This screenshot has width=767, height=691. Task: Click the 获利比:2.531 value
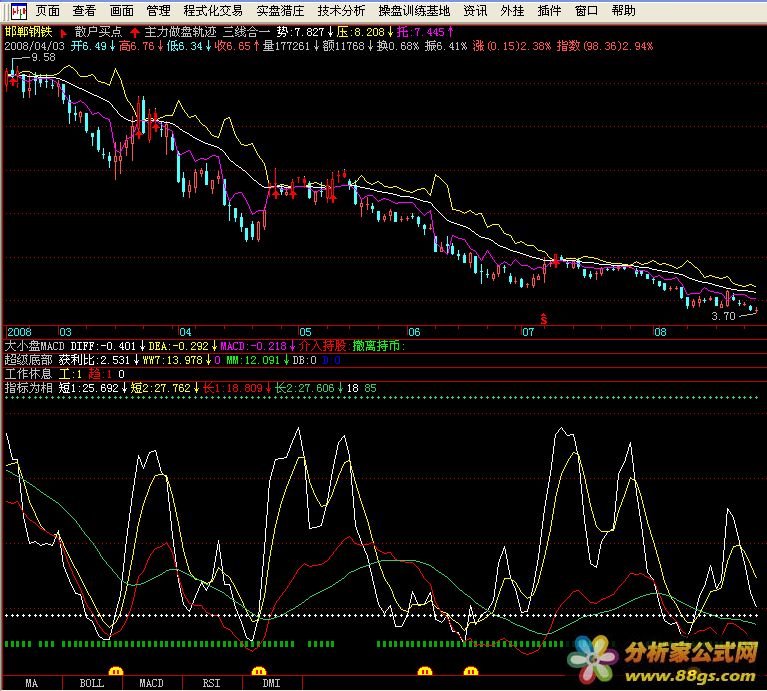click(x=97, y=360)
